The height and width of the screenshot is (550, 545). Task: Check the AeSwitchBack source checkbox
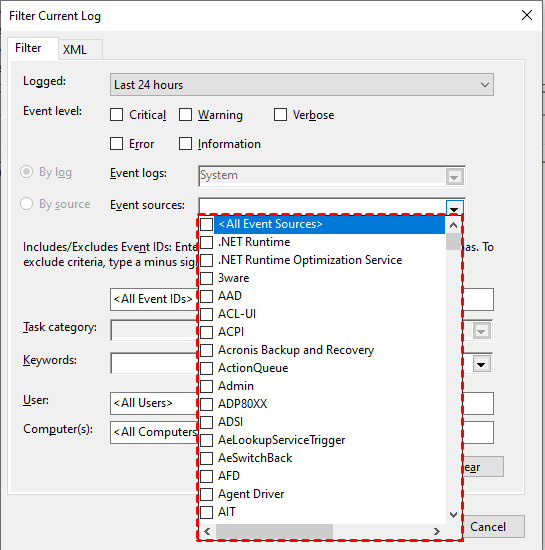pos(207,458)
